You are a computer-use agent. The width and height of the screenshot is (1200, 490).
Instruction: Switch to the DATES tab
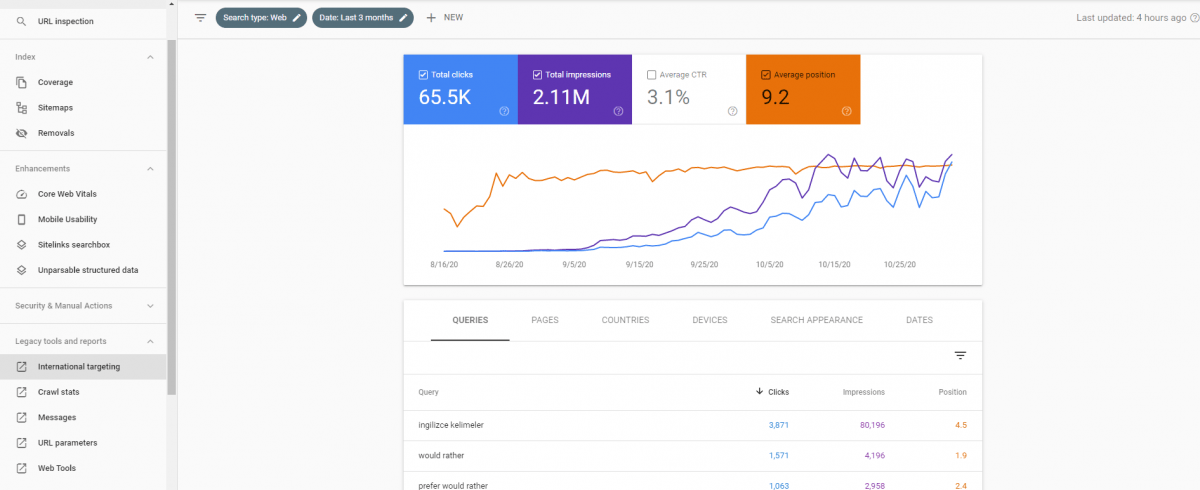click(919, 320)
